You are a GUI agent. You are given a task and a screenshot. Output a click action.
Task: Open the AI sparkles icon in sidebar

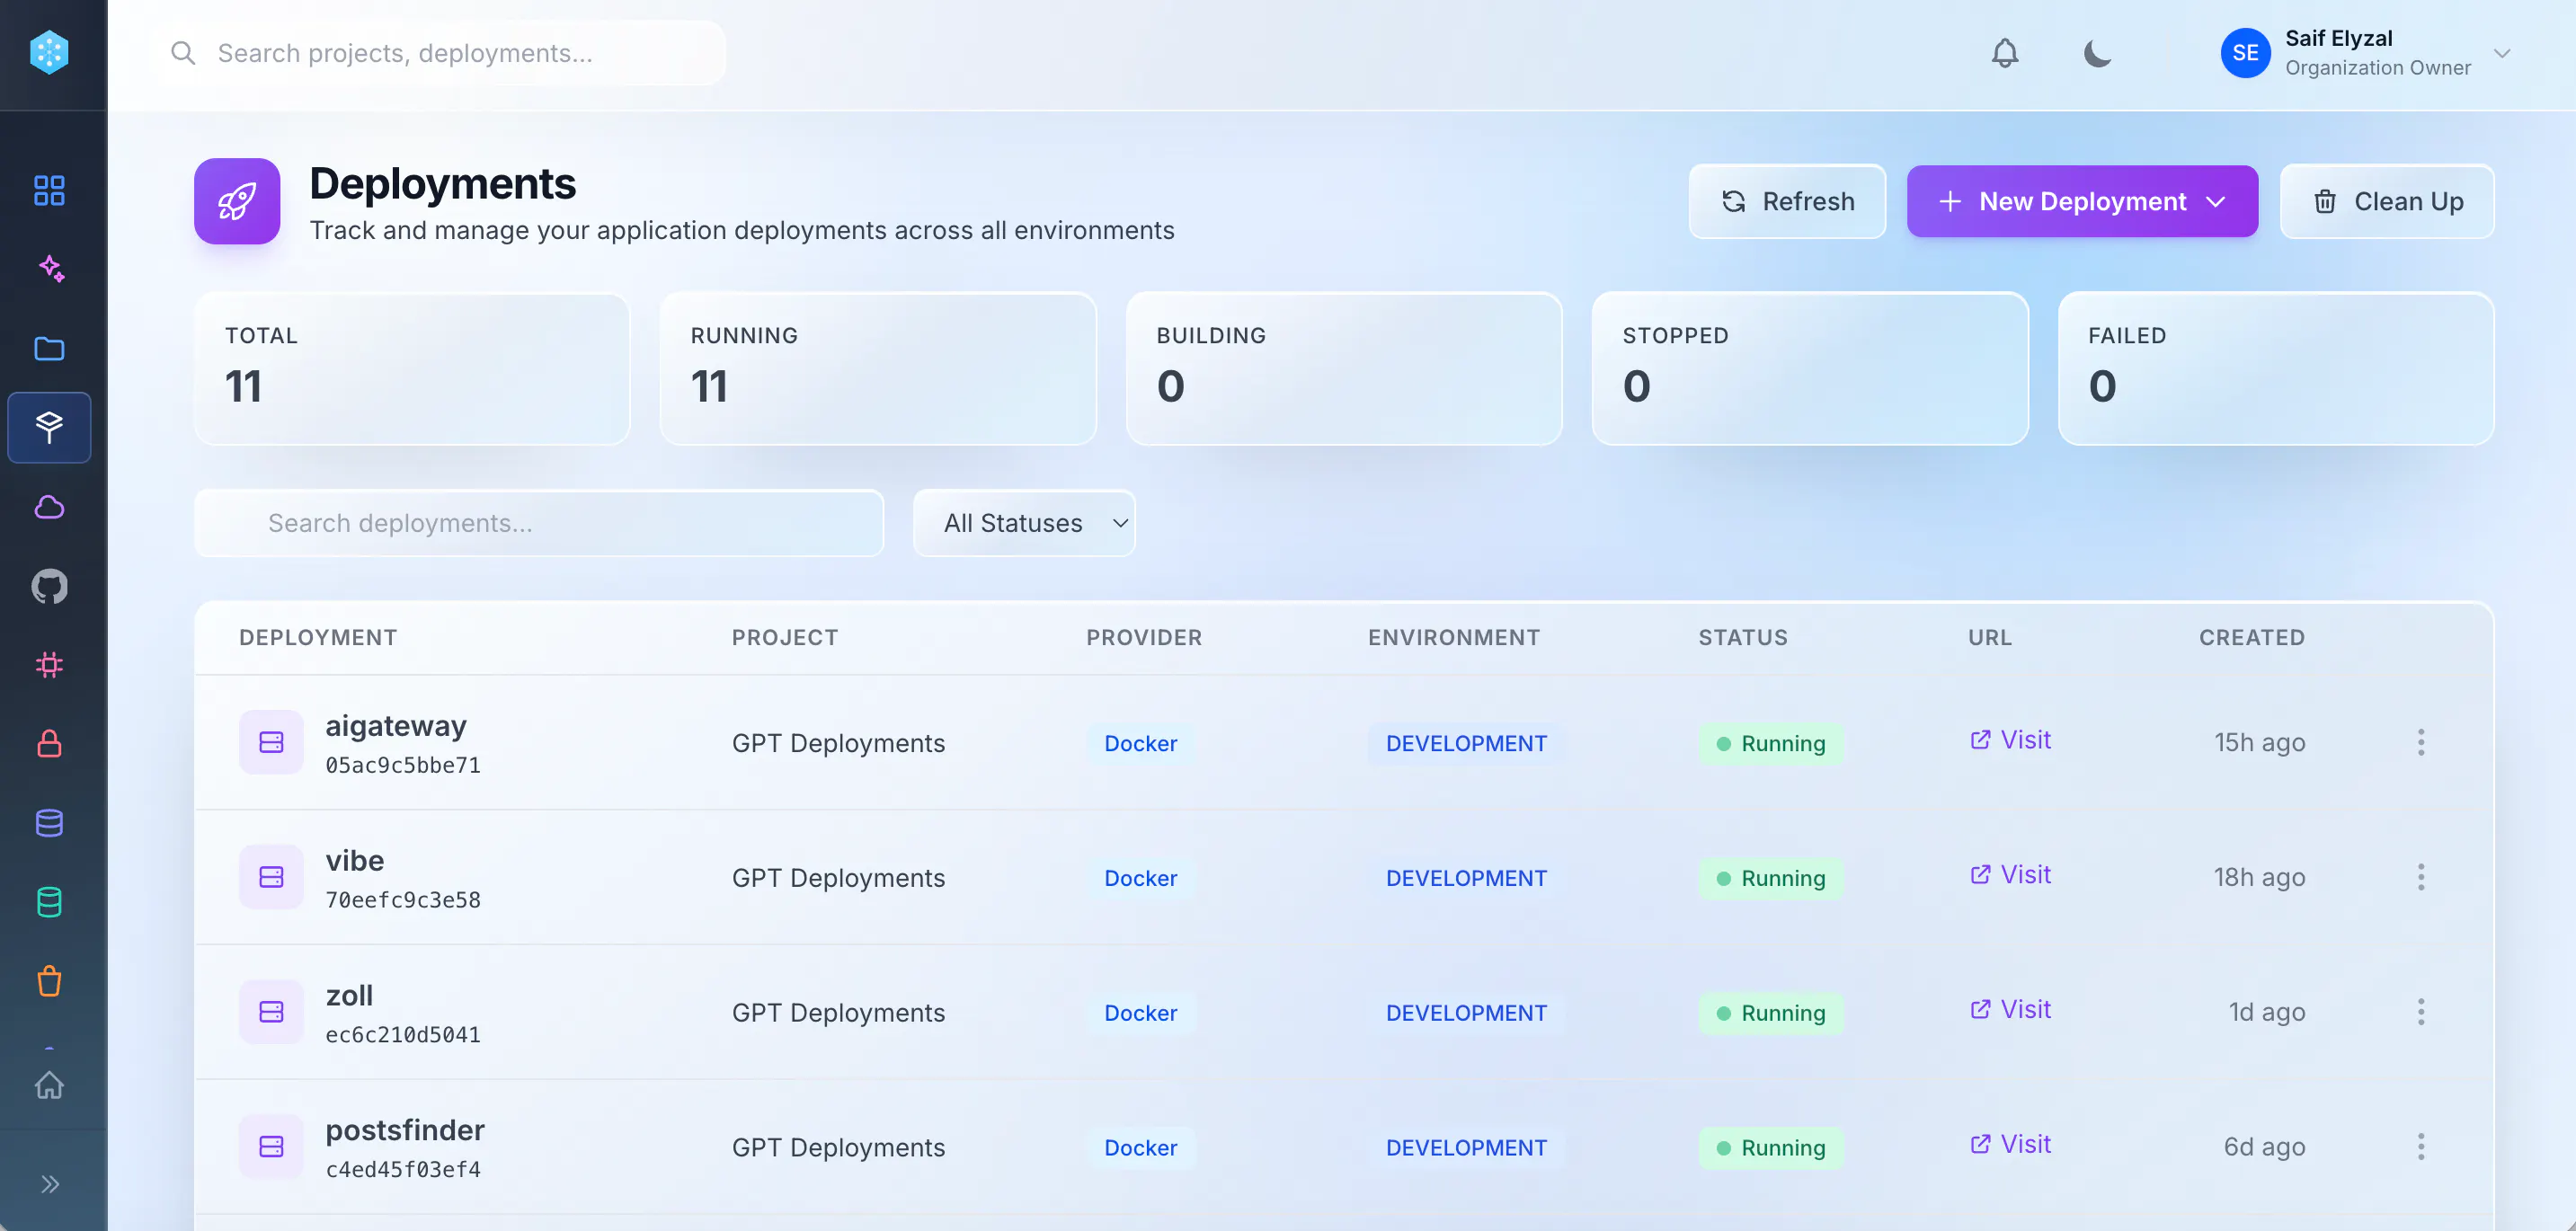pyautogui.click(x=49, y=269)
